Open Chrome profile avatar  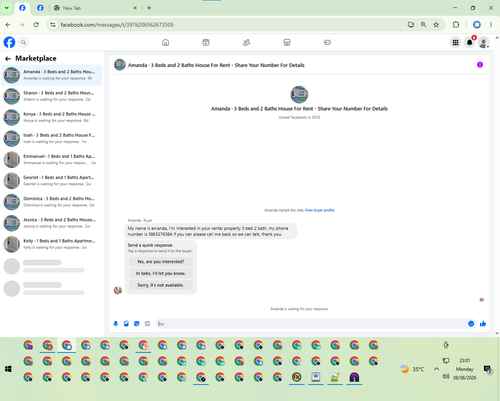click(x=477, y=25)
